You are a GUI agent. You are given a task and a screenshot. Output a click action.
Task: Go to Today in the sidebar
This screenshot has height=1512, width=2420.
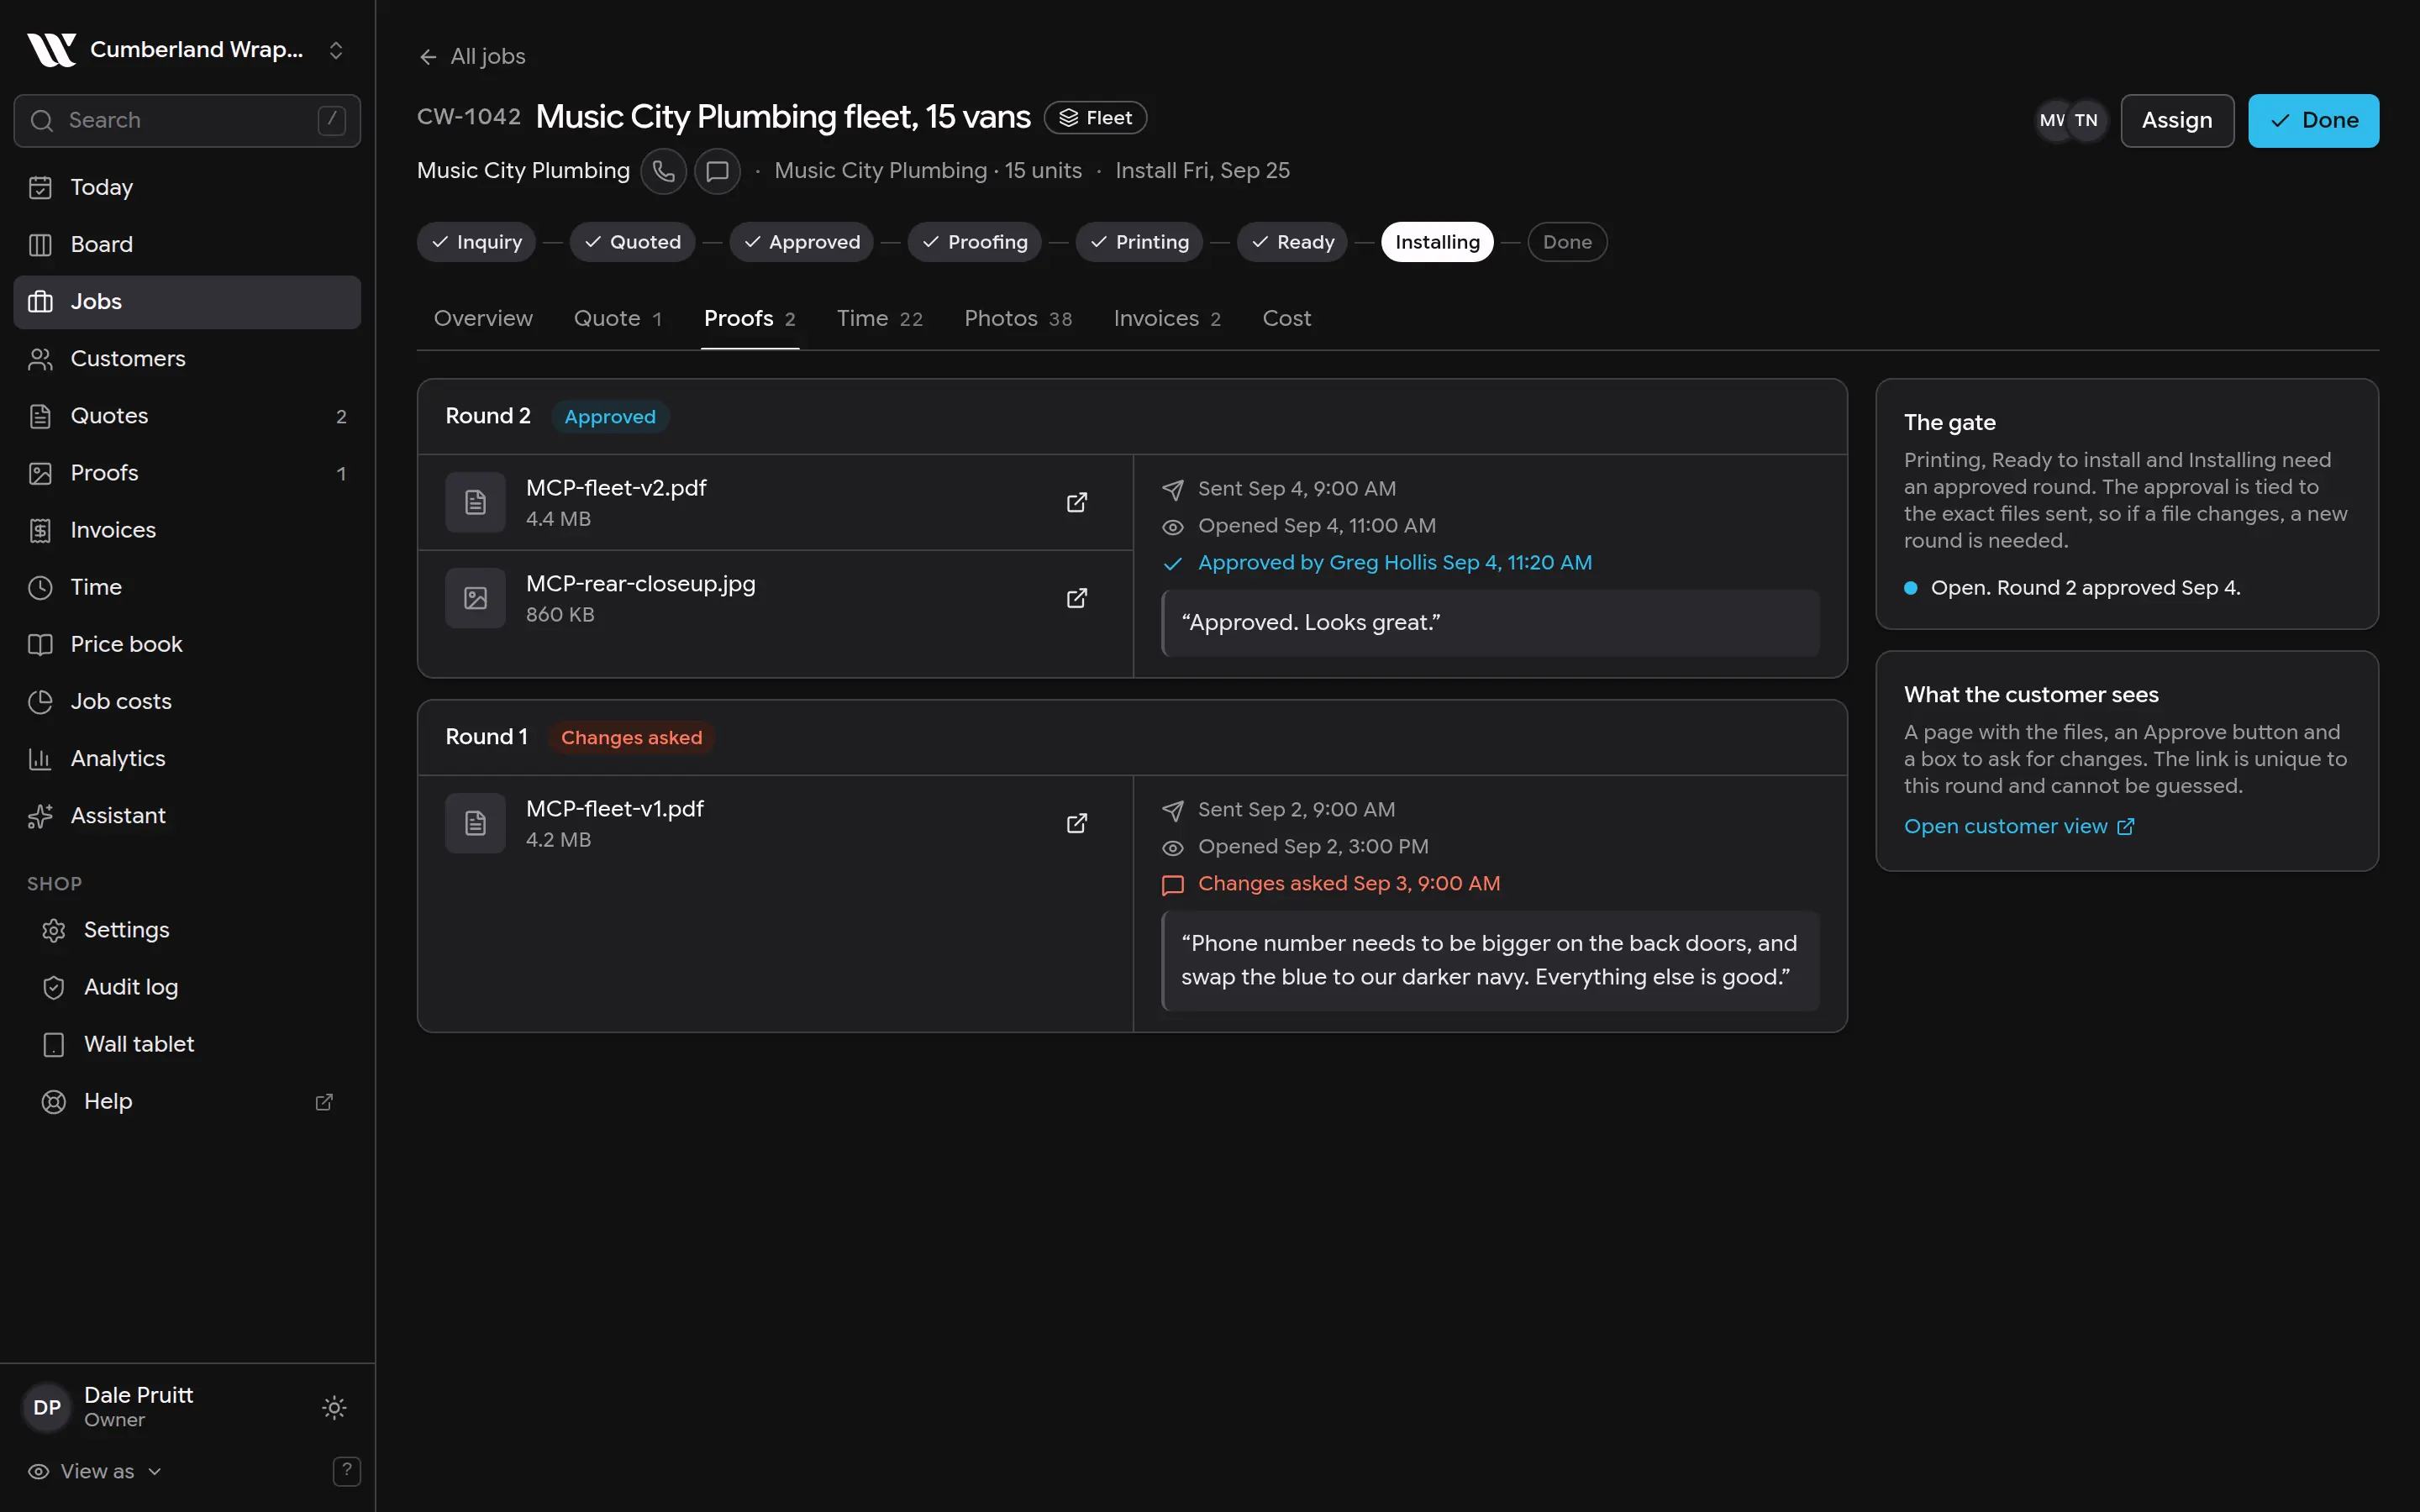pyautogui.click(x=187, y=187)
